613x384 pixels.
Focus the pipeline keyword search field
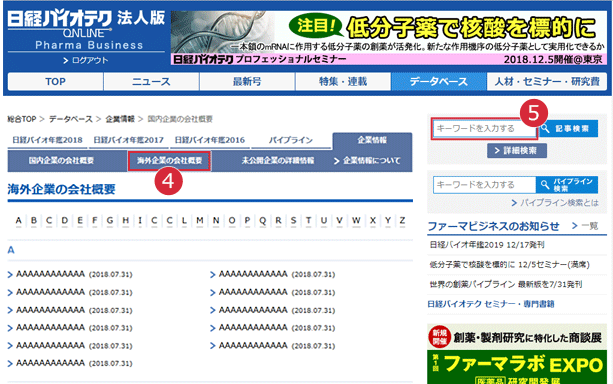484,185
